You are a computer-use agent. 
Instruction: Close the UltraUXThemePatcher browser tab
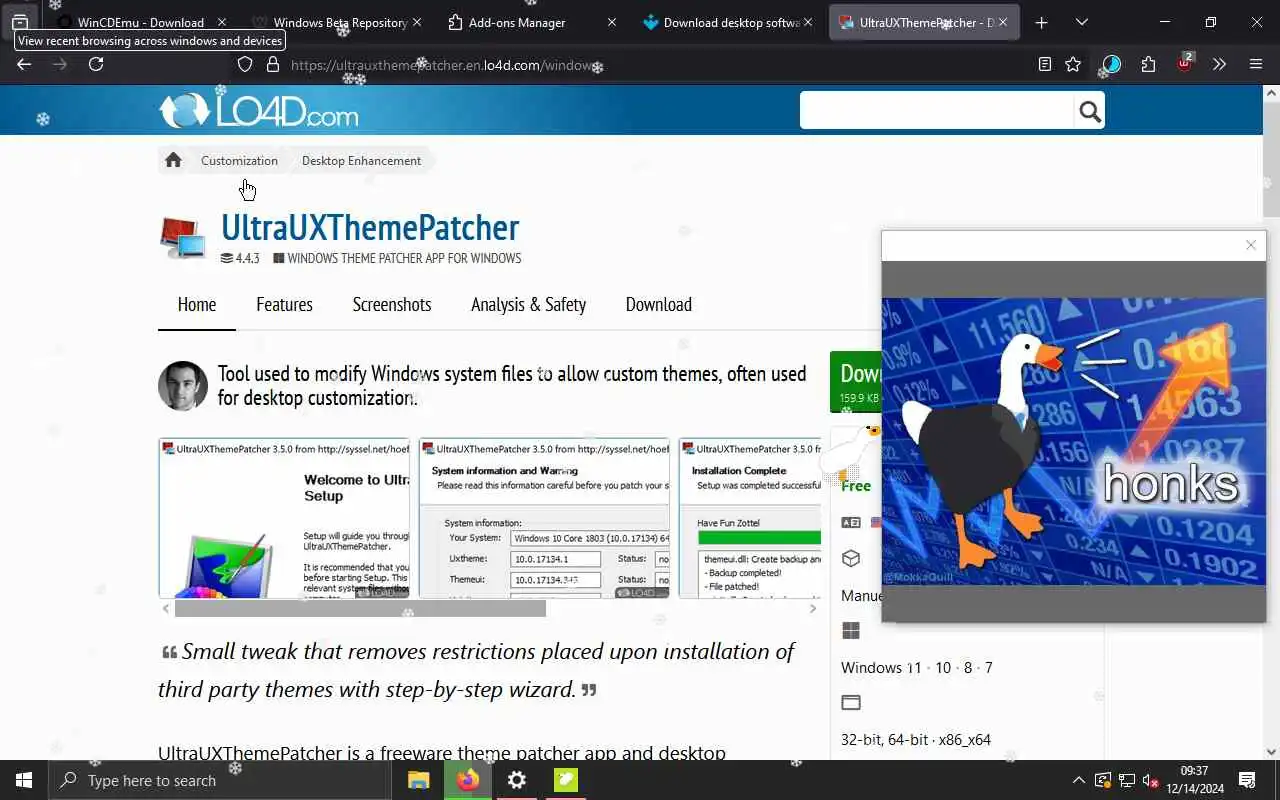click(x=1002, y=22)
